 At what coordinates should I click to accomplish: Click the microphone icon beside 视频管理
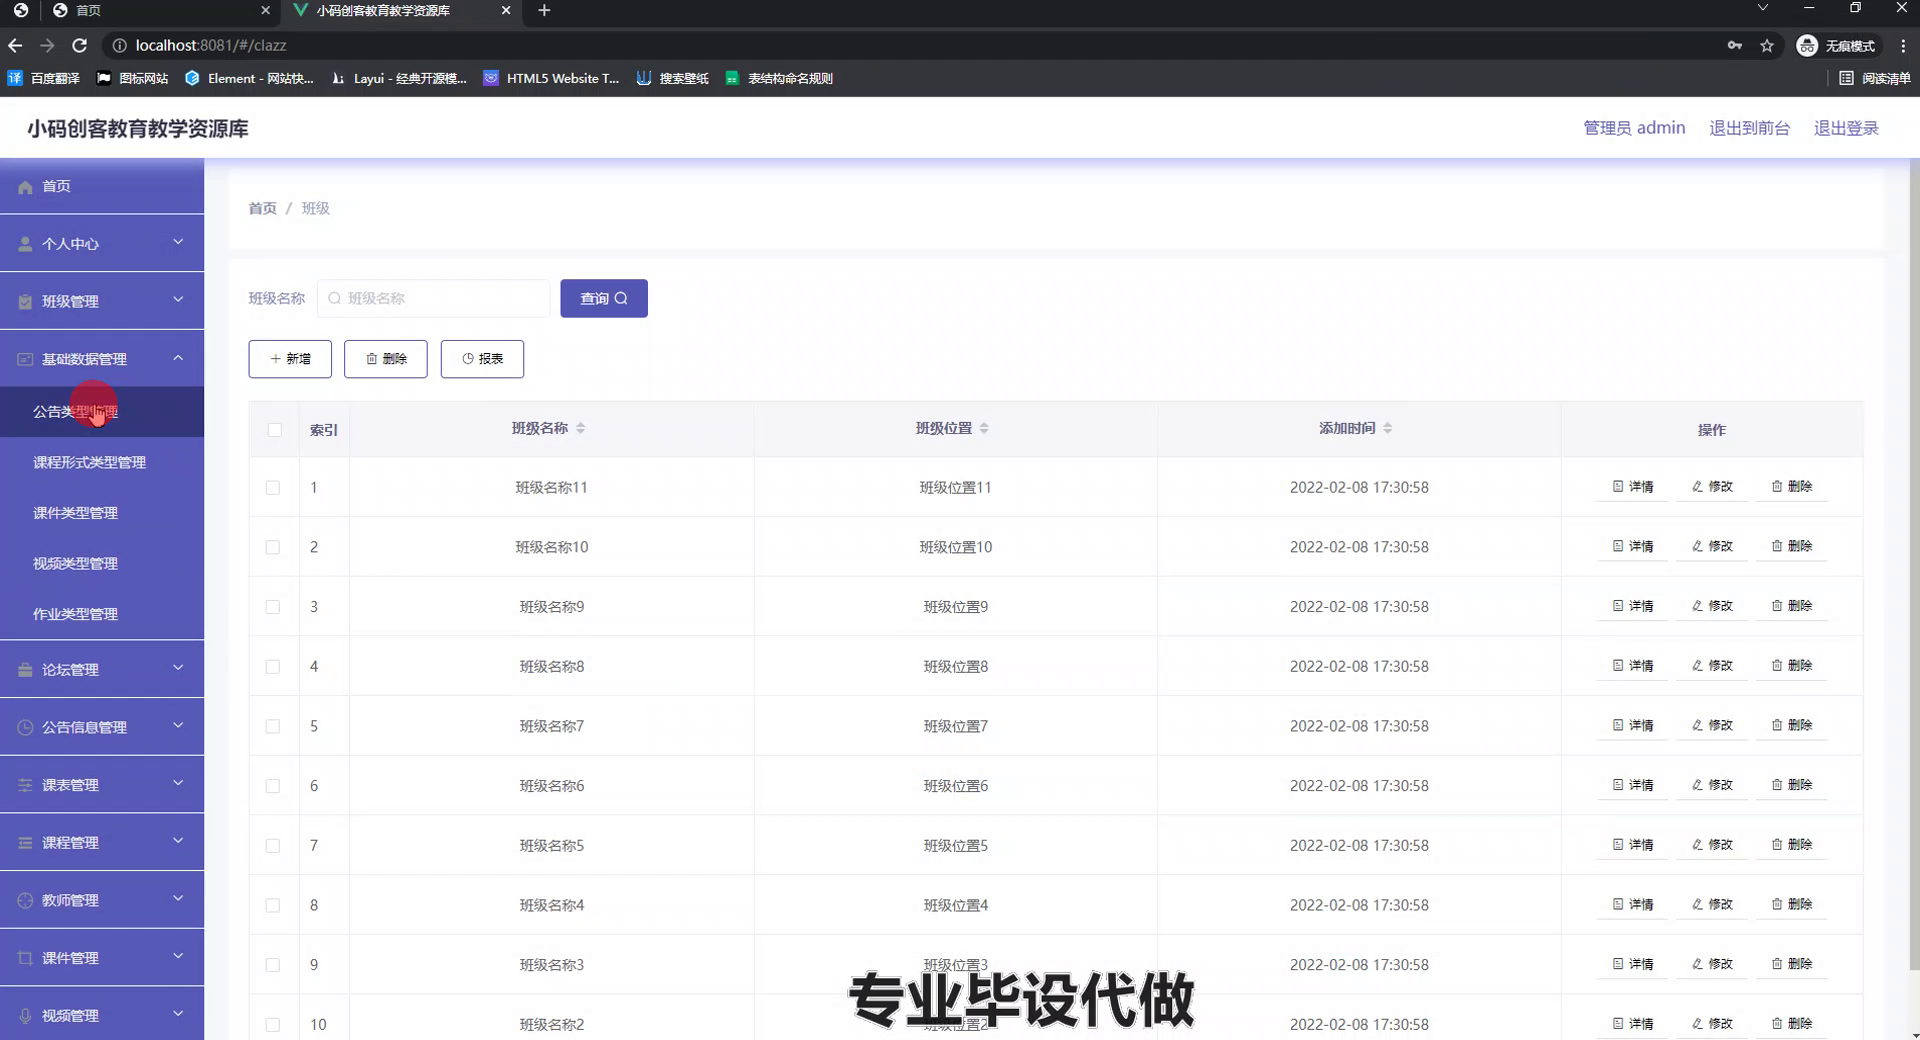click(25, 1016)
